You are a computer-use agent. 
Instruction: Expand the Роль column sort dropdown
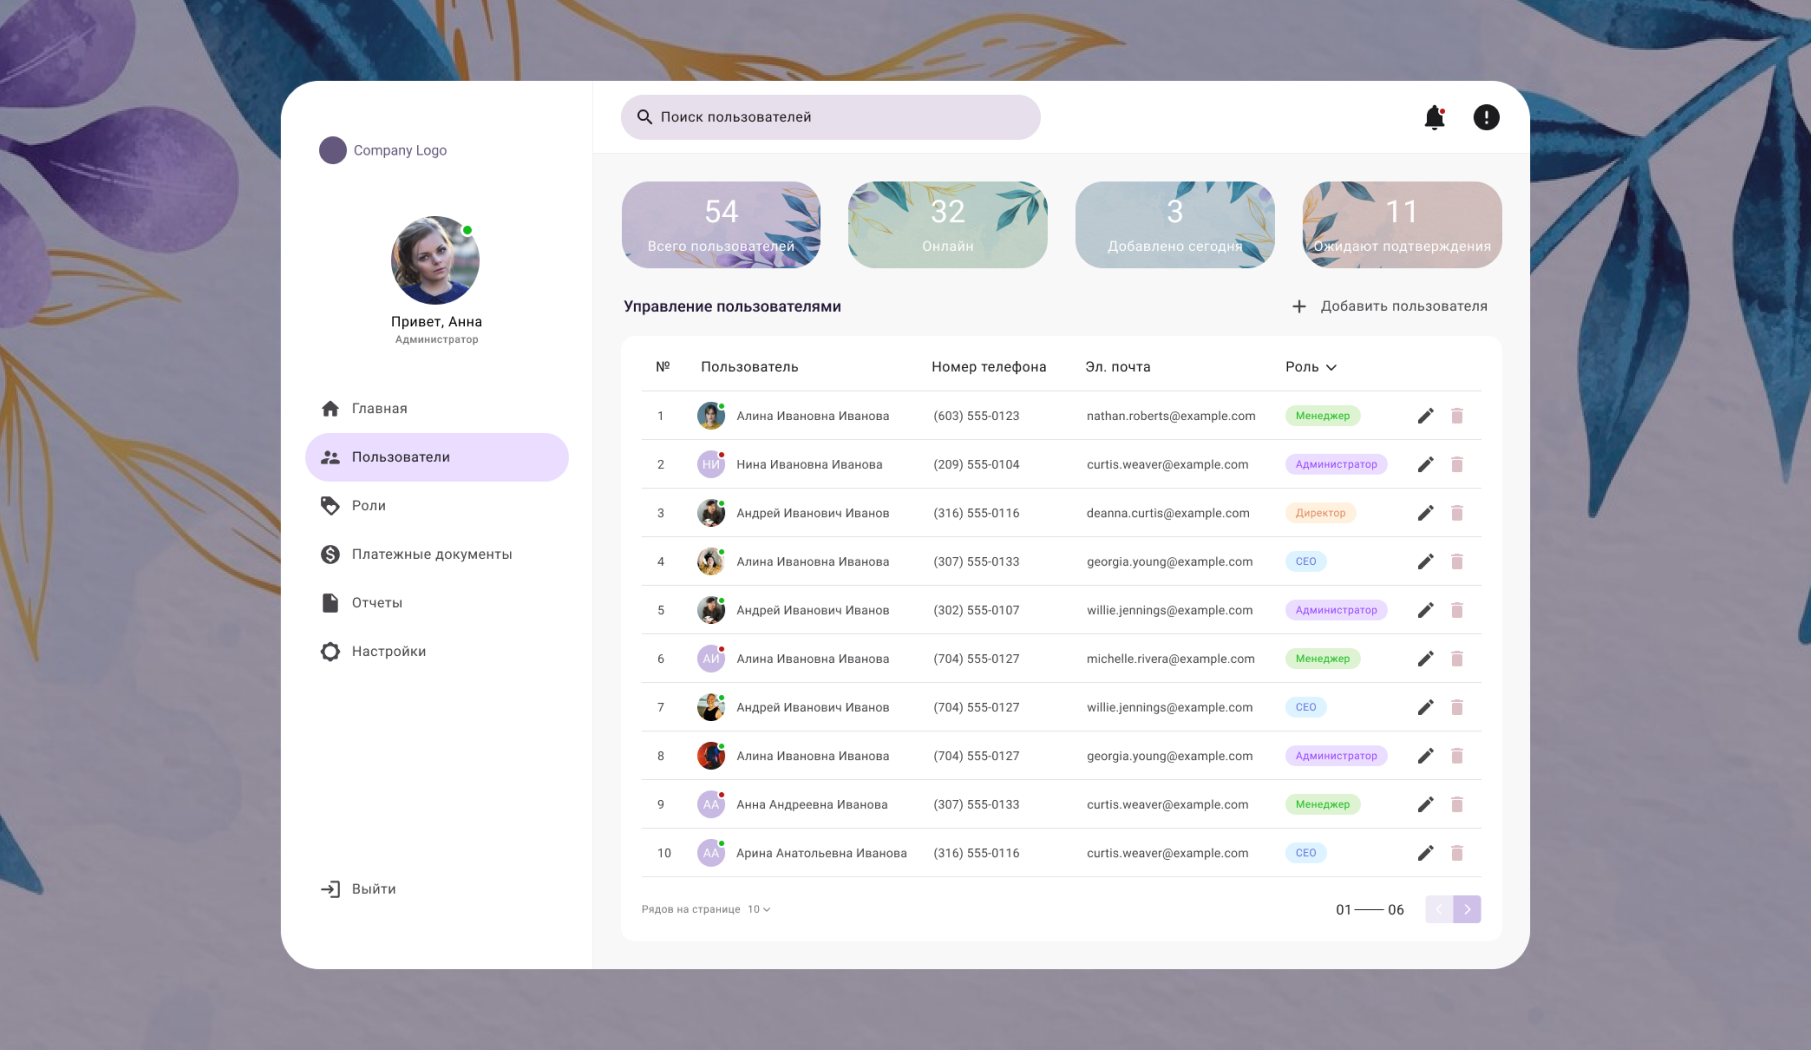click(x=1330, y=367)
